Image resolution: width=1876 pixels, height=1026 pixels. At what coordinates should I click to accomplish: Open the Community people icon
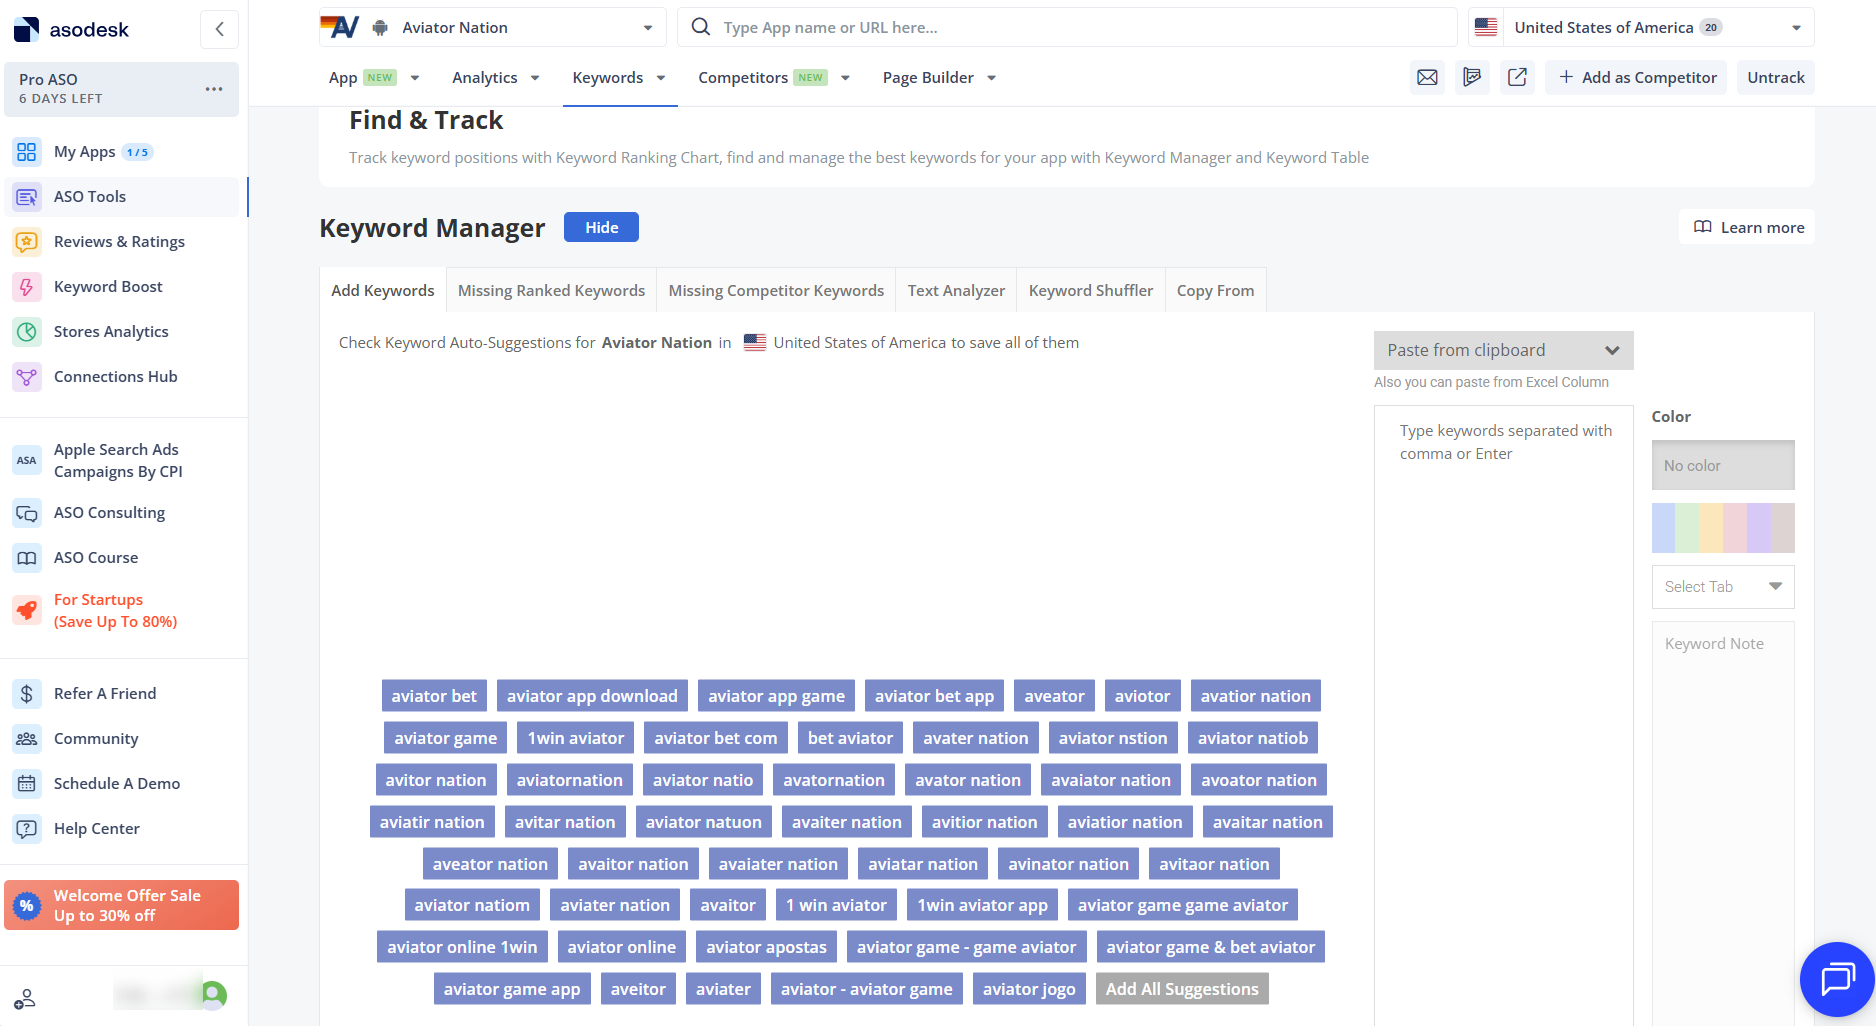click(27, 739)
